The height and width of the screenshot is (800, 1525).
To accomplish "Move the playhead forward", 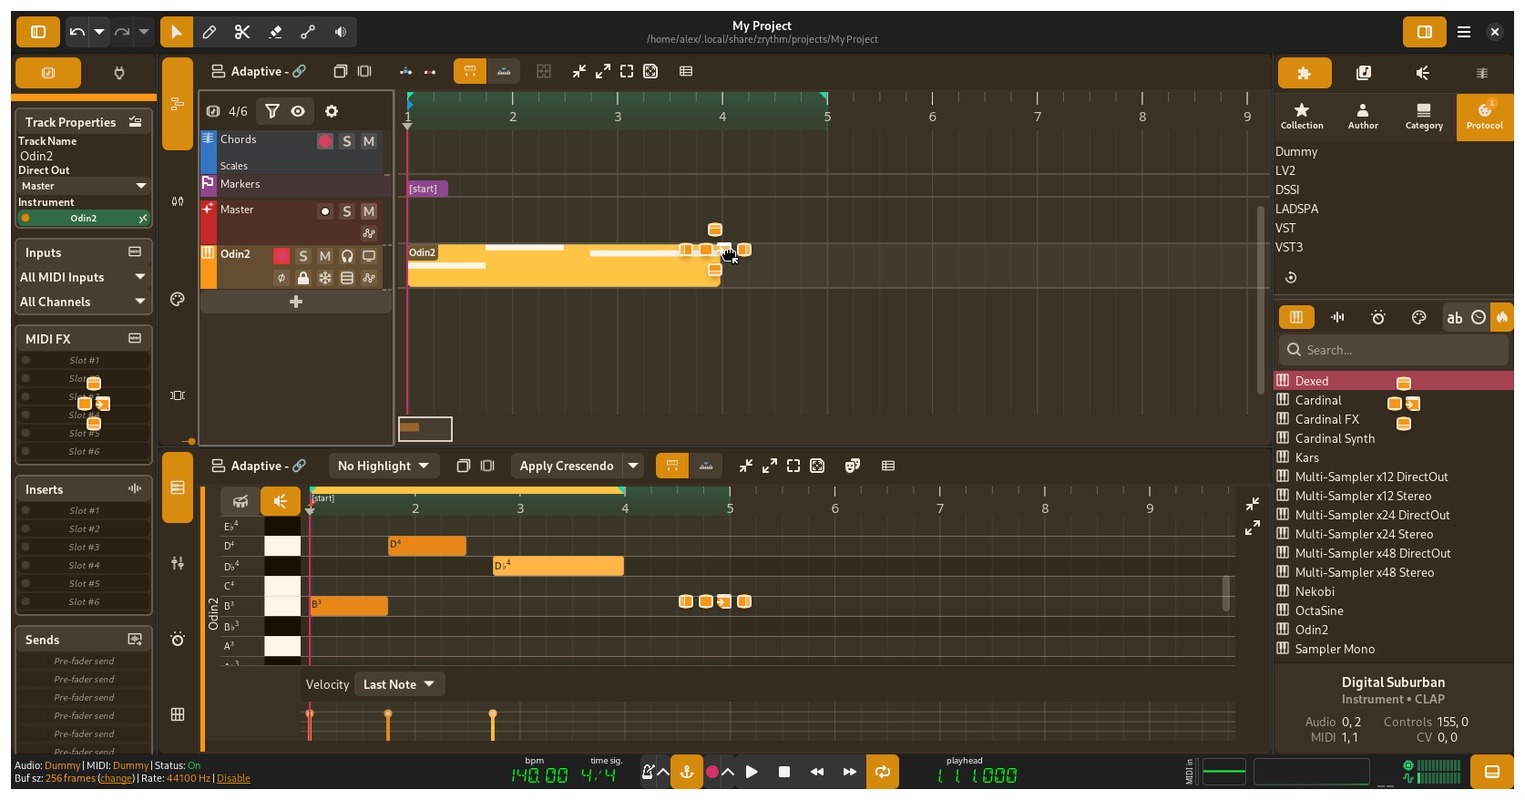I will tap(850, 772).
